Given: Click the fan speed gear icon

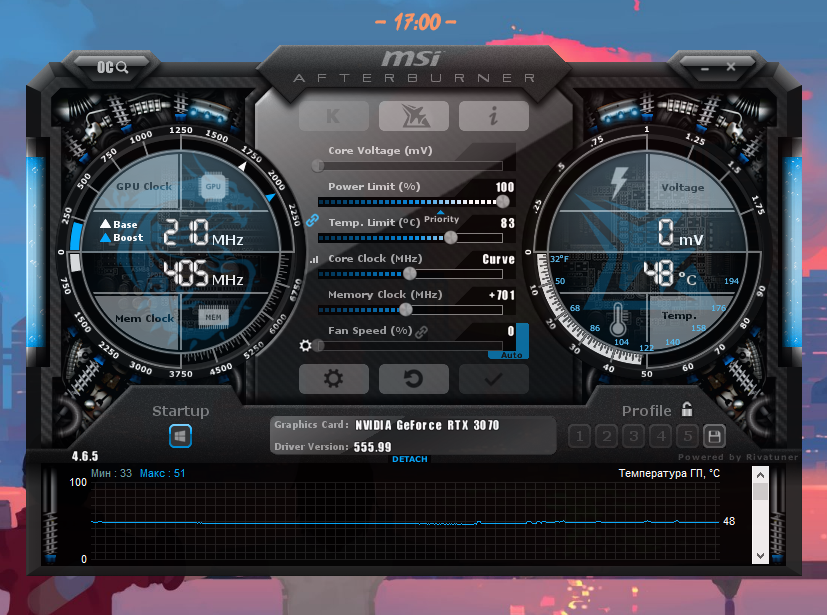Looking at the screenshot, I should pos(305,345).
